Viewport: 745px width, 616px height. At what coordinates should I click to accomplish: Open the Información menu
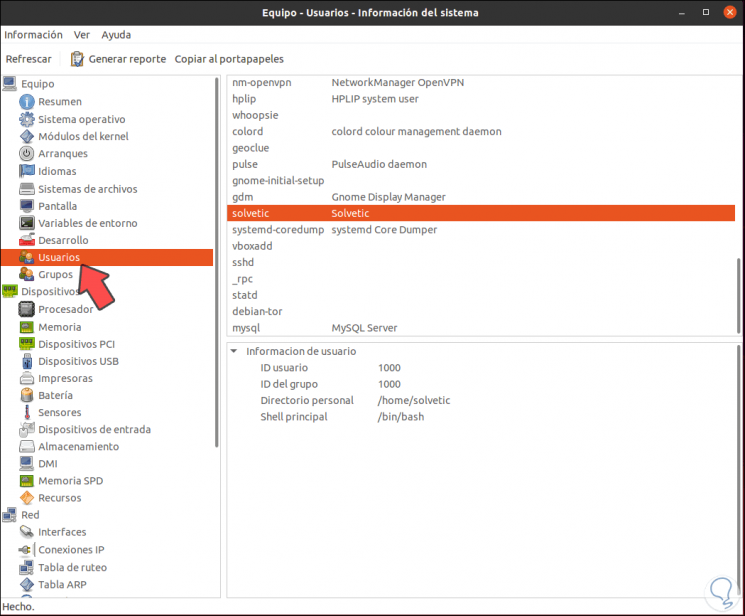(33, 35)
